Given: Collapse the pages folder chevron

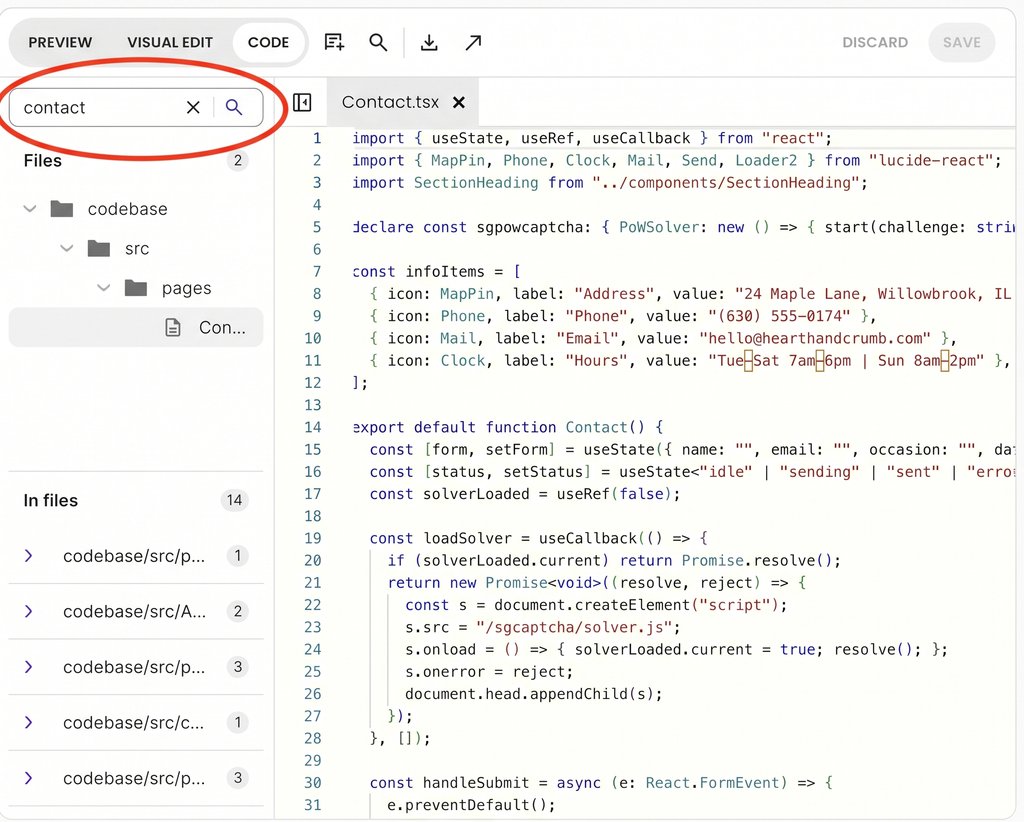Looking at the screenshot, I should coord(104,288).
